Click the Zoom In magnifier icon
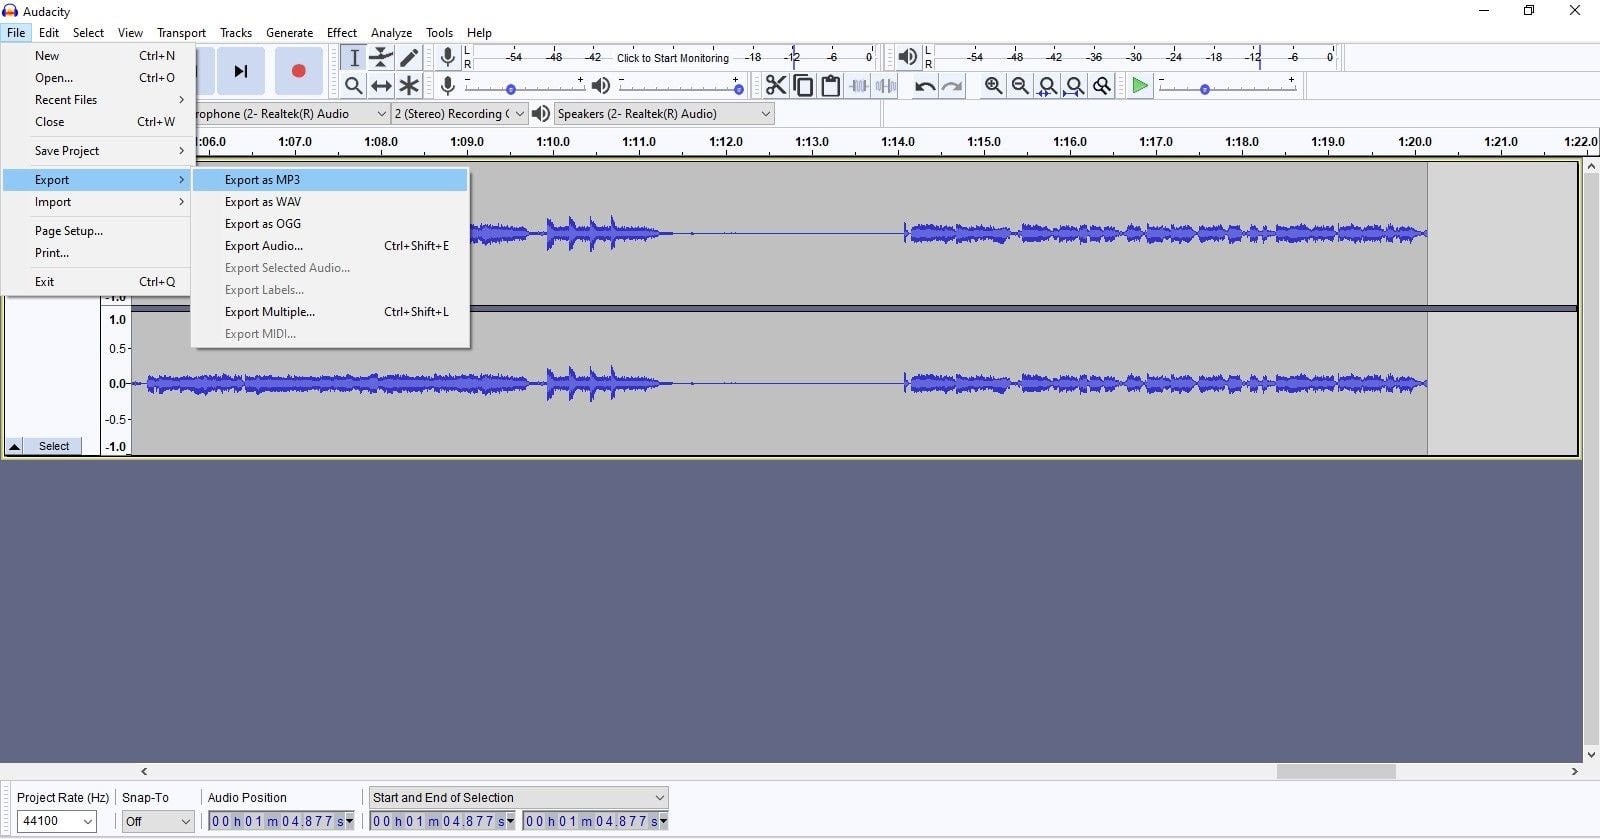 [993, 86]
